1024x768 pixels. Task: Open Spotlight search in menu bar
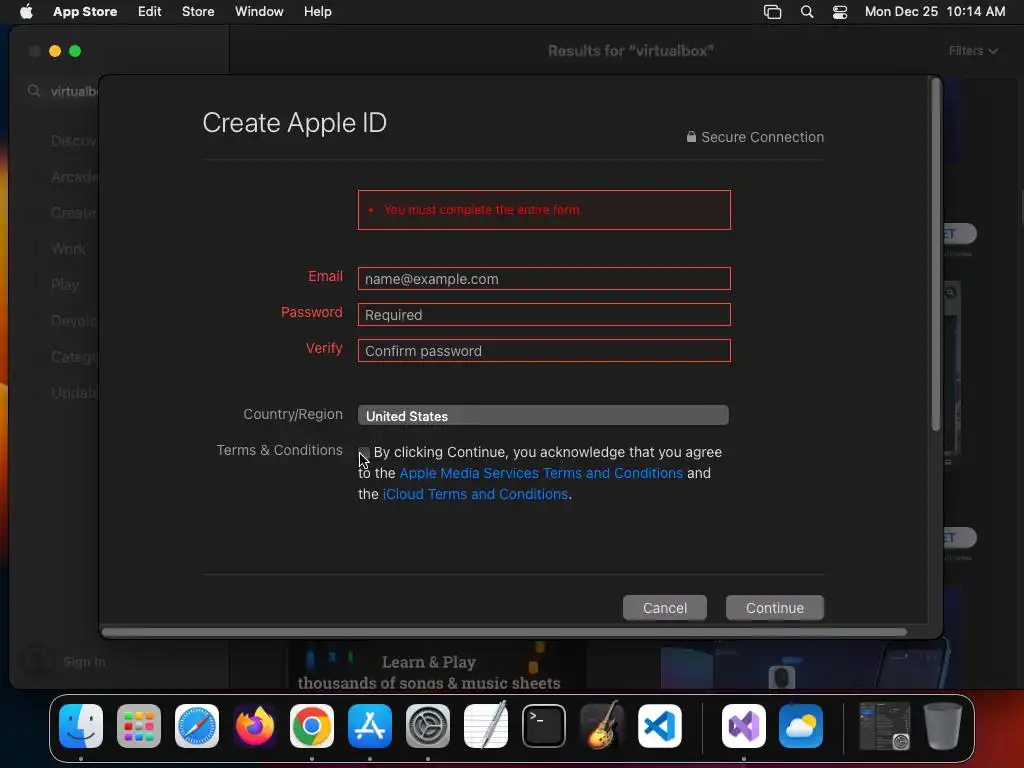[x=807, y=12]
